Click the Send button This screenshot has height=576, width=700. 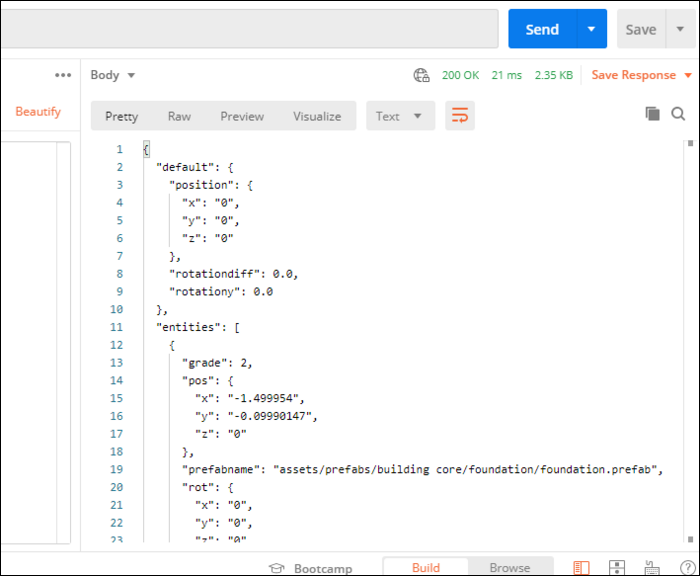coord(542,30)
